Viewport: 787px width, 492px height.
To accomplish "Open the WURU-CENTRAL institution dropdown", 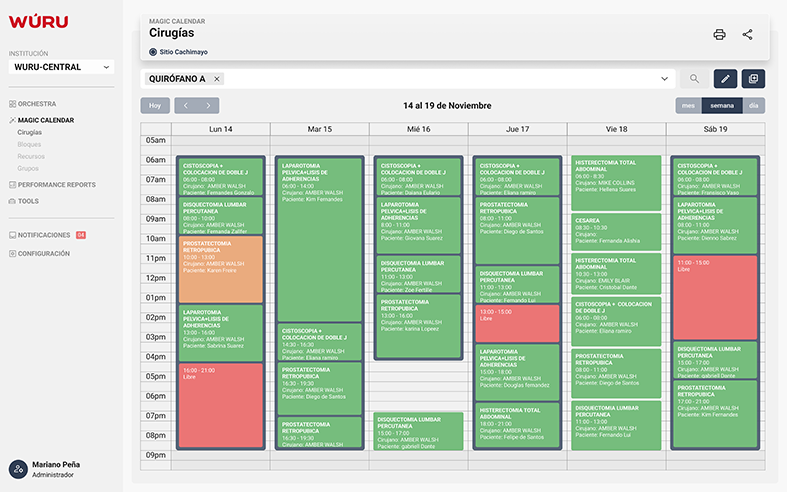I will coord(61,67).
